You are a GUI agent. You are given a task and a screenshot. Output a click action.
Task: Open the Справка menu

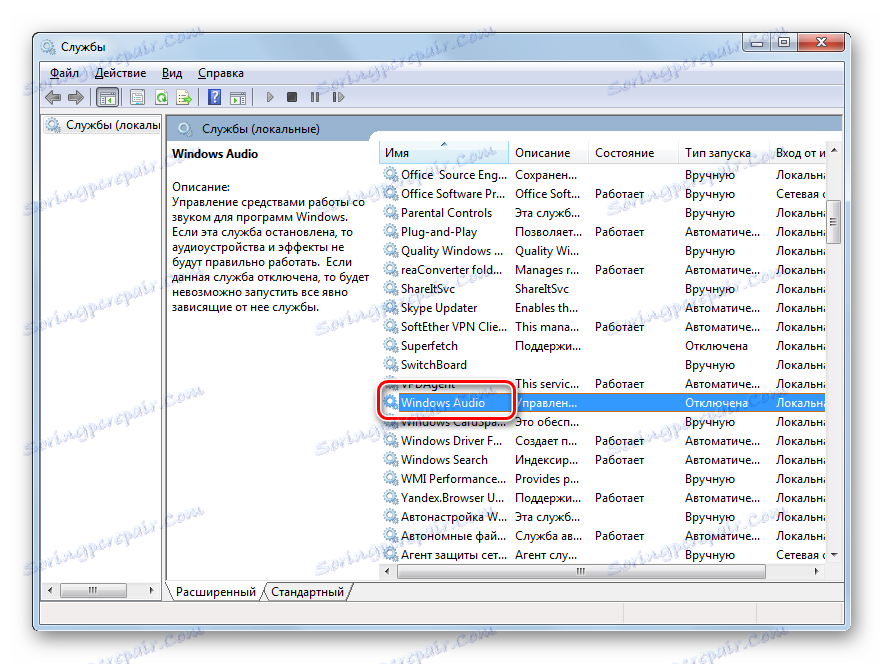[x=221, y=73]
